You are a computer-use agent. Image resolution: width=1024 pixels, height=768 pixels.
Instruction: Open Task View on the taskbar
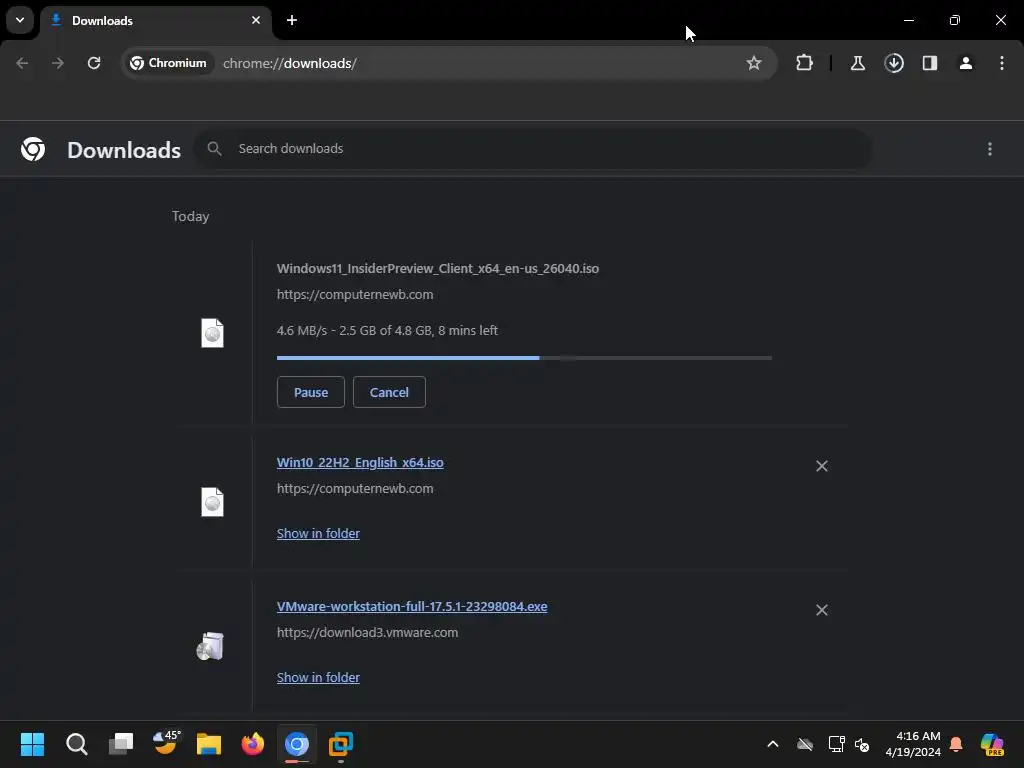click(x=121, y=744)
